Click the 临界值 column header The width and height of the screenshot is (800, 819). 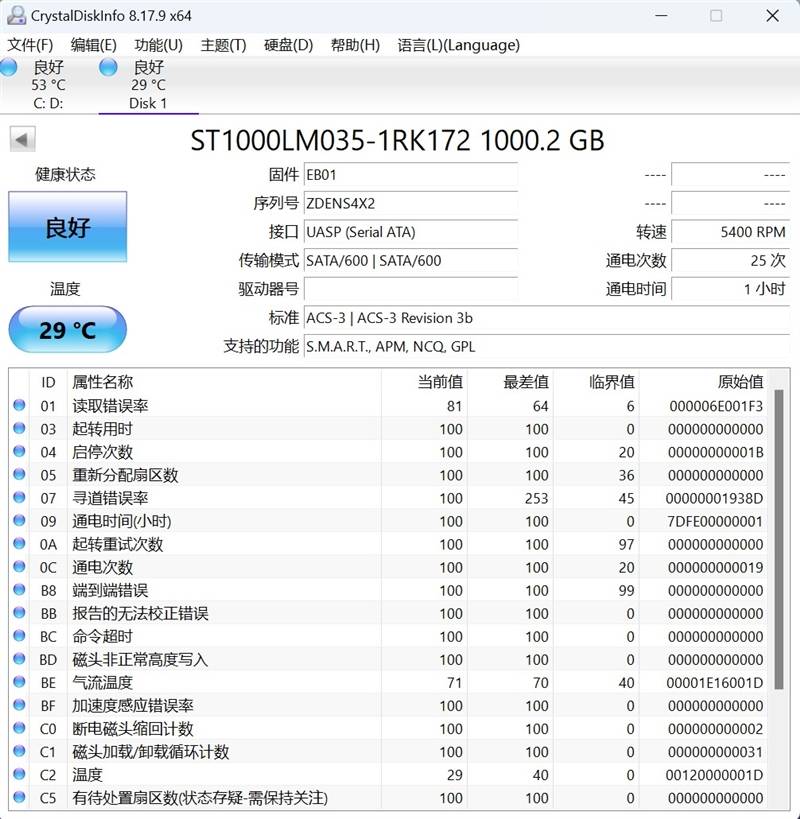596,382
